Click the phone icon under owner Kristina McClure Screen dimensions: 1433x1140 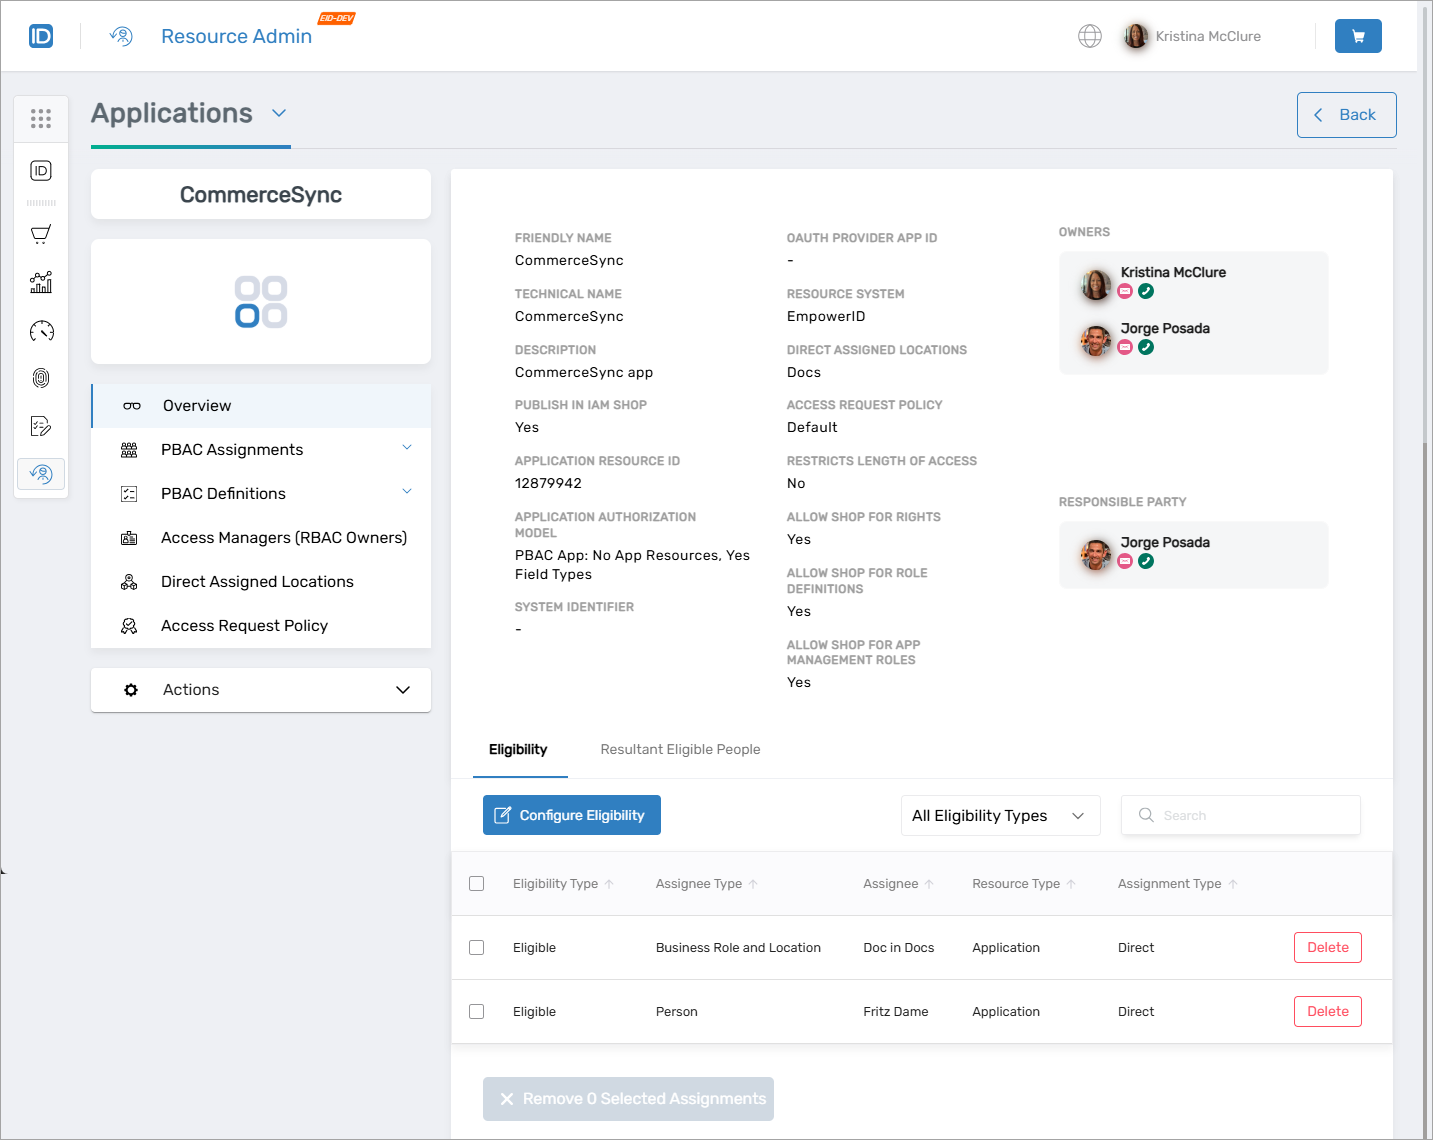click(x=1146, y=291)
